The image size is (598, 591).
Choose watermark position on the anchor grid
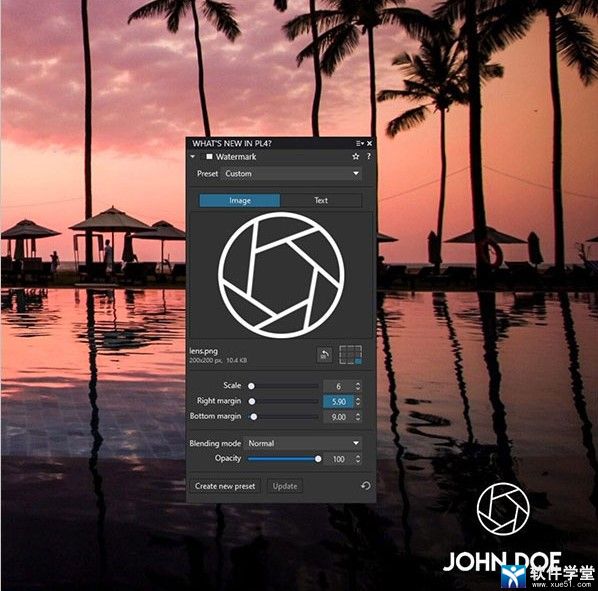[x=350, y=355]
